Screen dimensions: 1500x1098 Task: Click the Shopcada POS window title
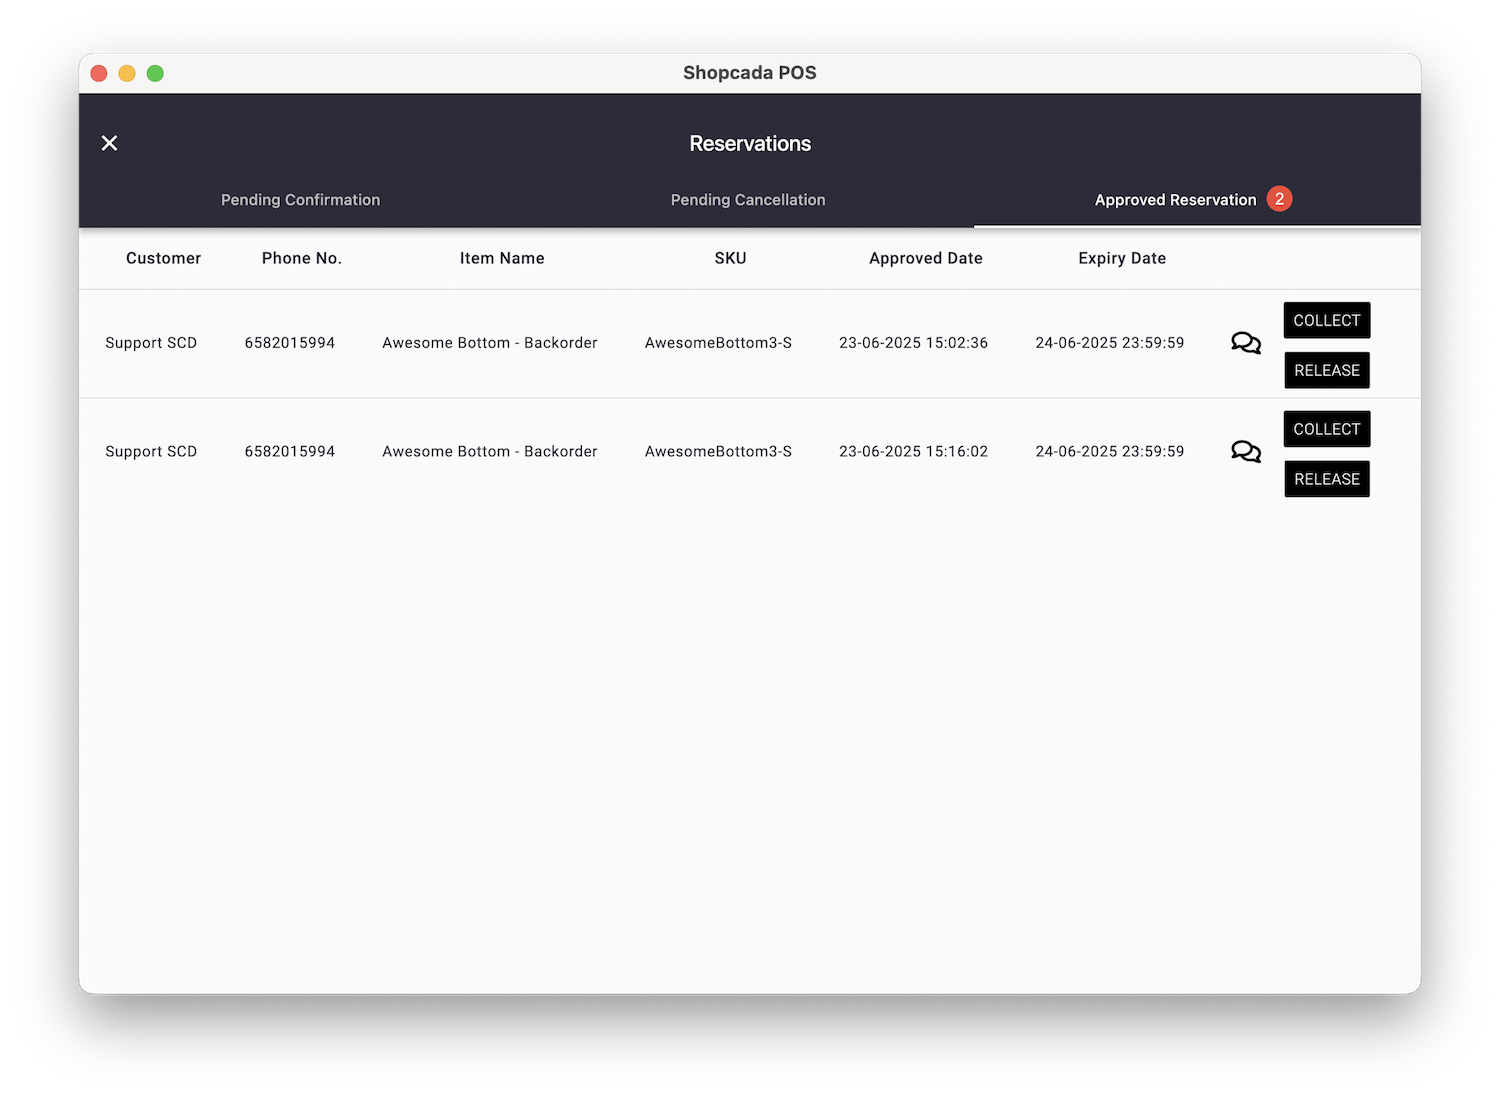coord(750,73)
